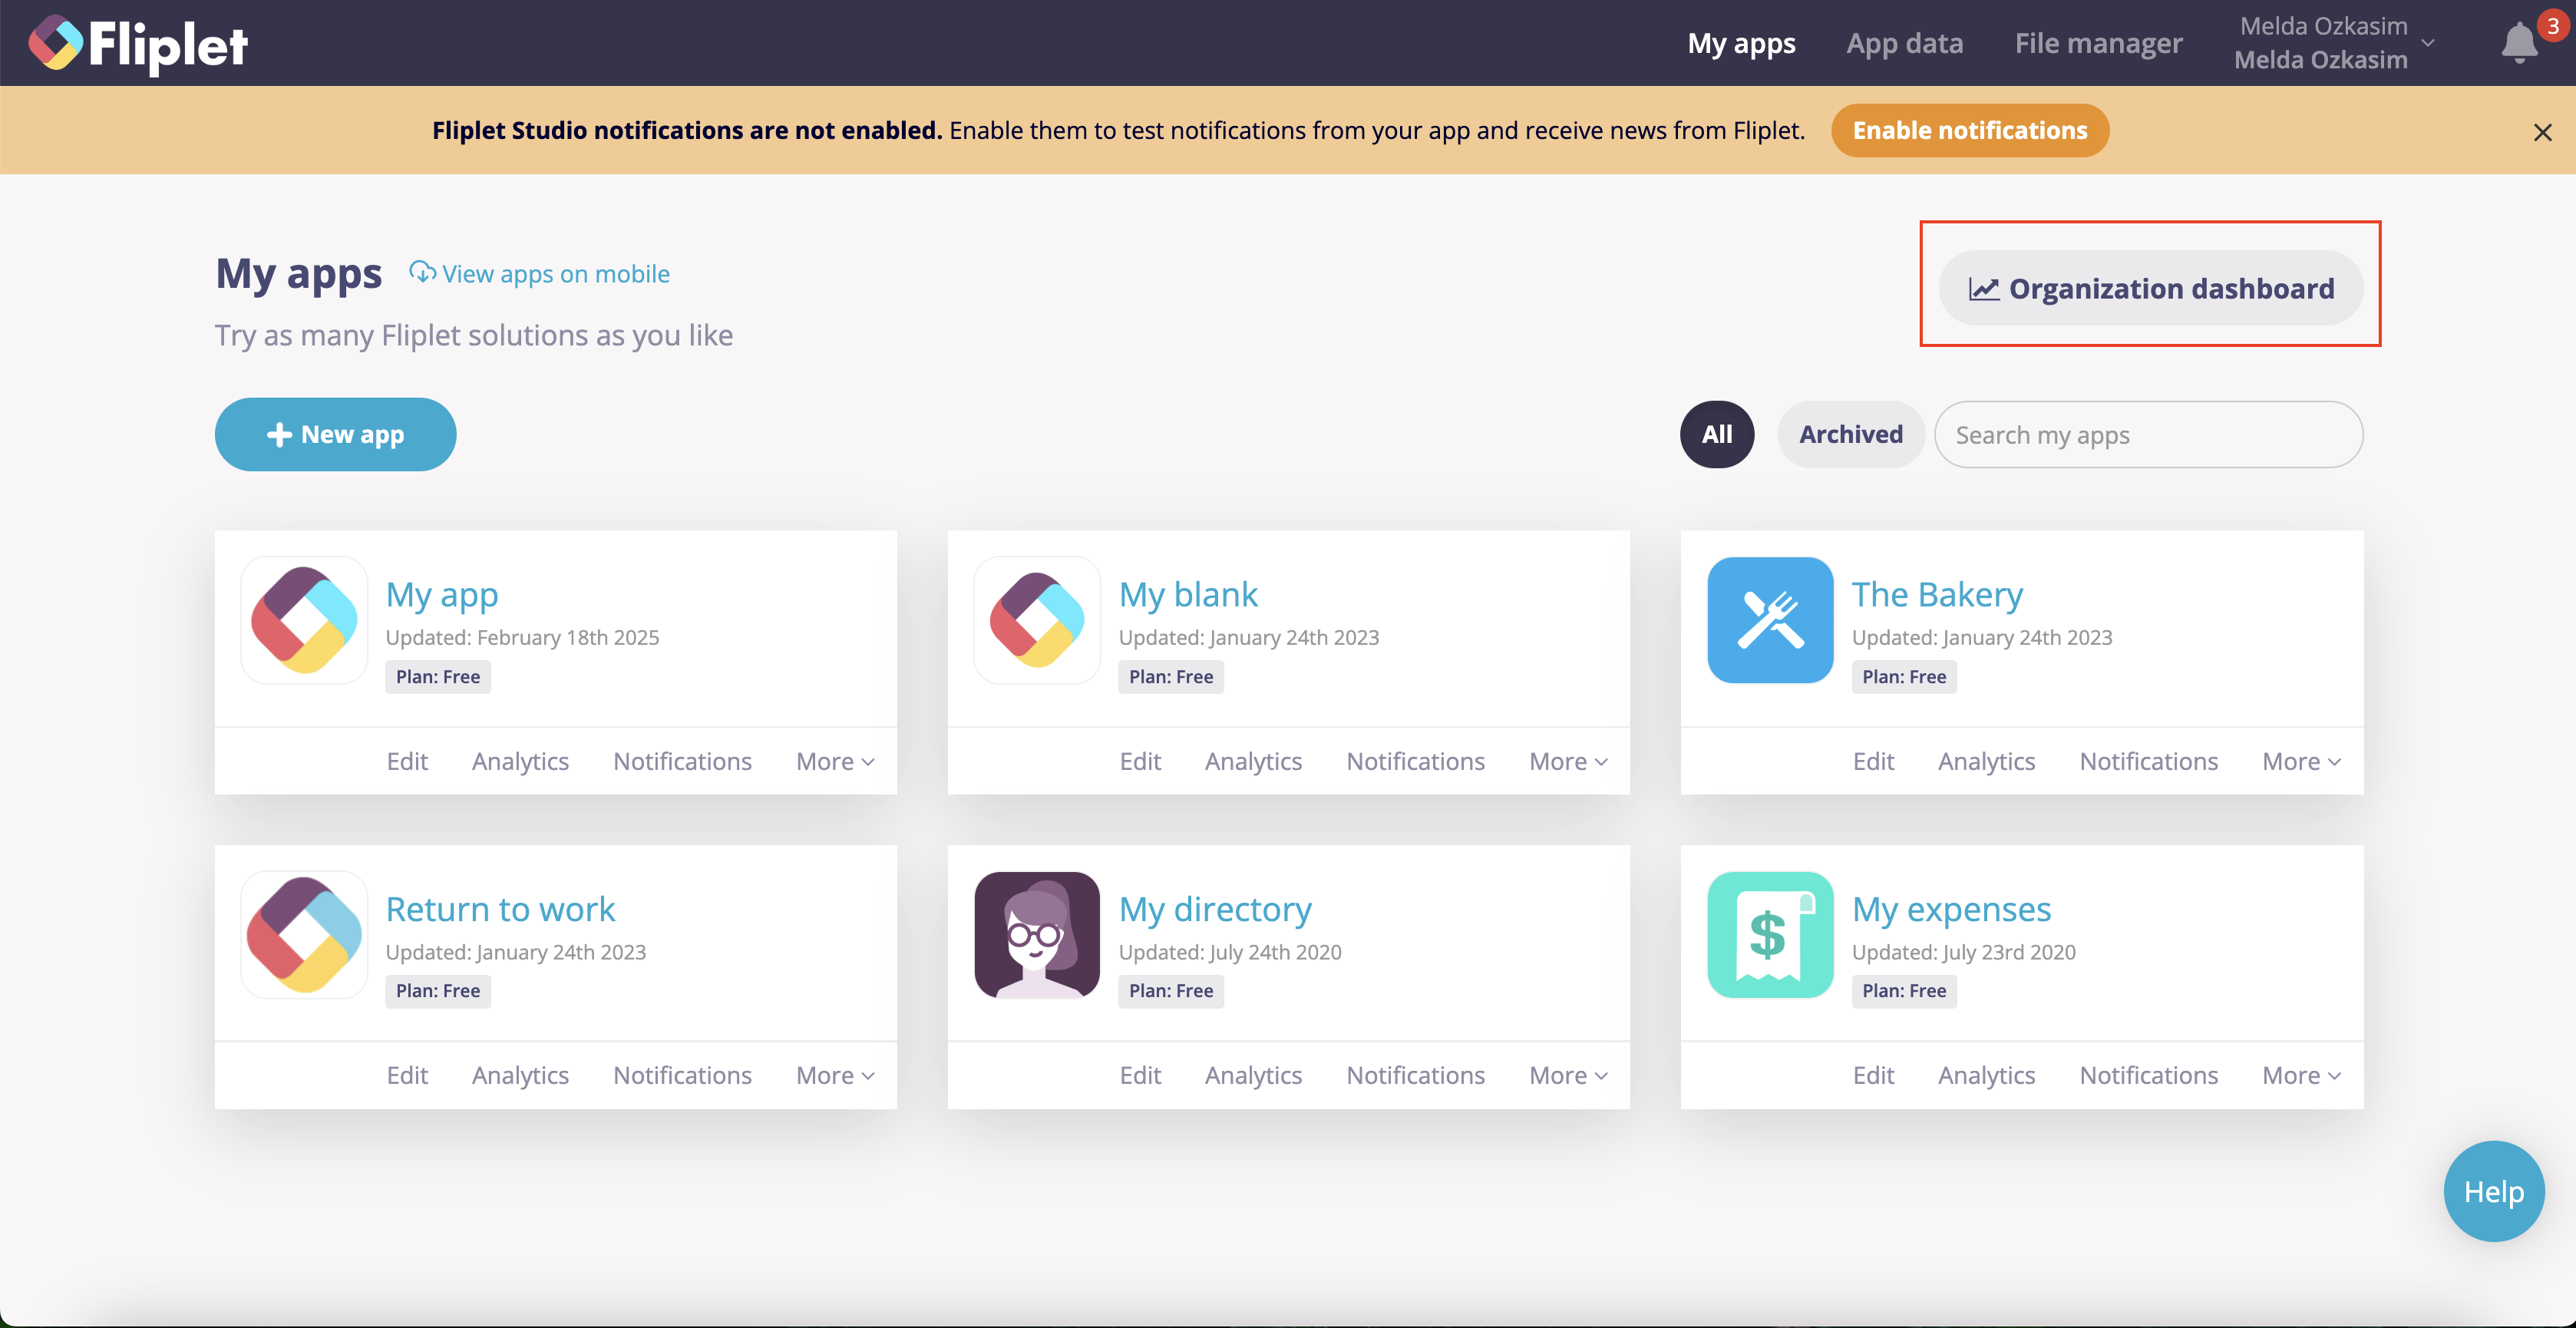
Task: Dismiss the notifications banner with X
Action: 2542,132
